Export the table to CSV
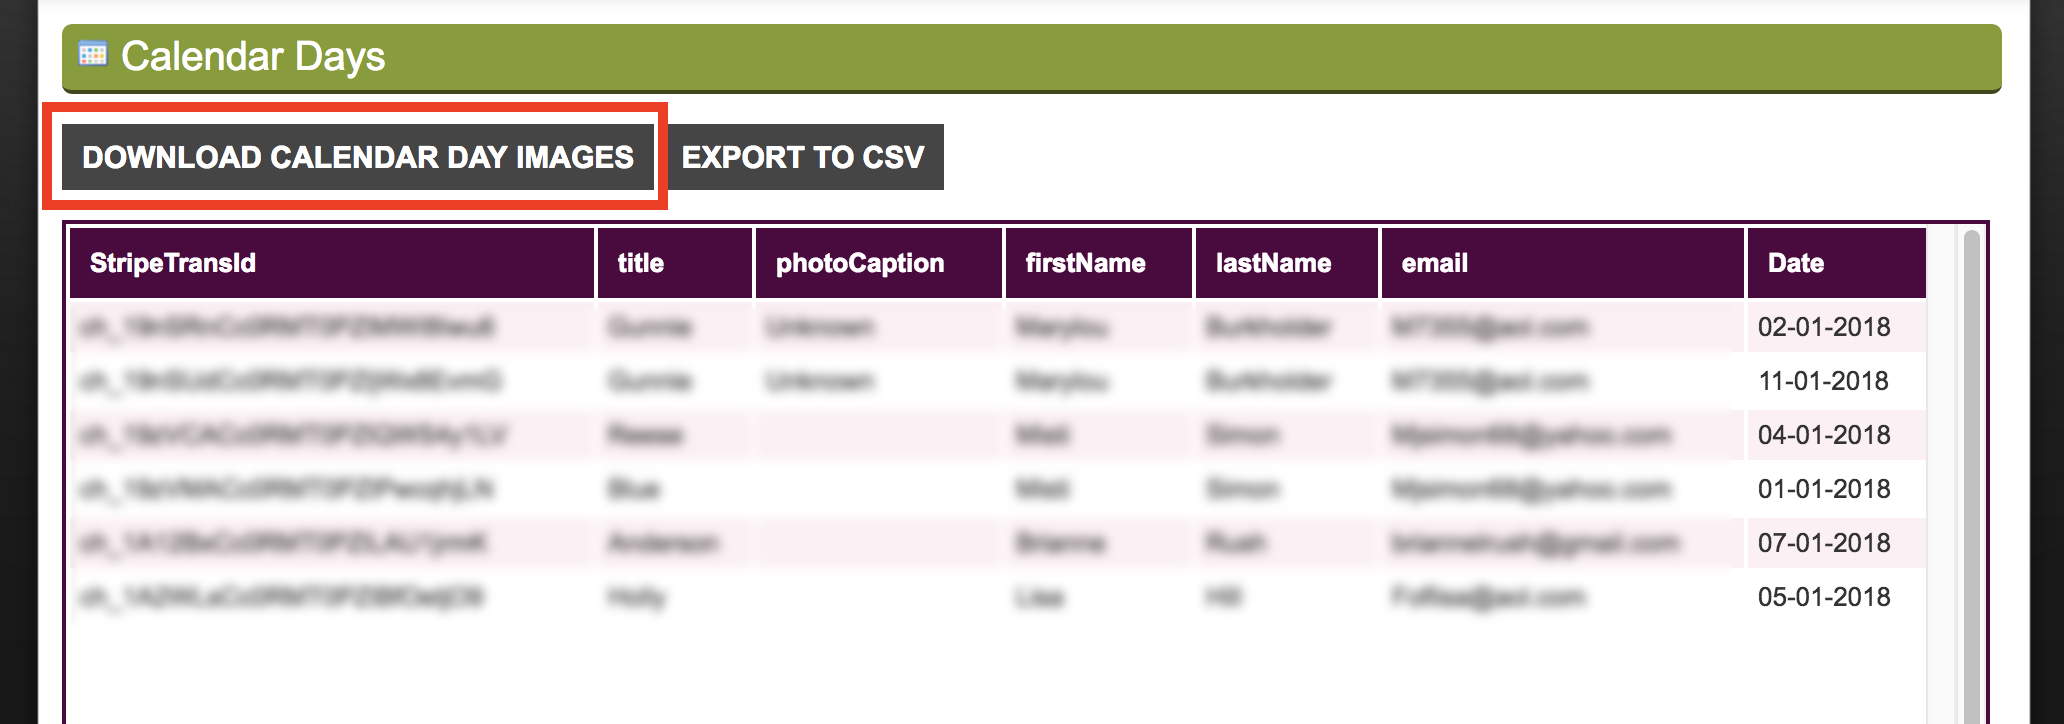This screenshot has height=724, width=2064. click(x=803, y=157)
